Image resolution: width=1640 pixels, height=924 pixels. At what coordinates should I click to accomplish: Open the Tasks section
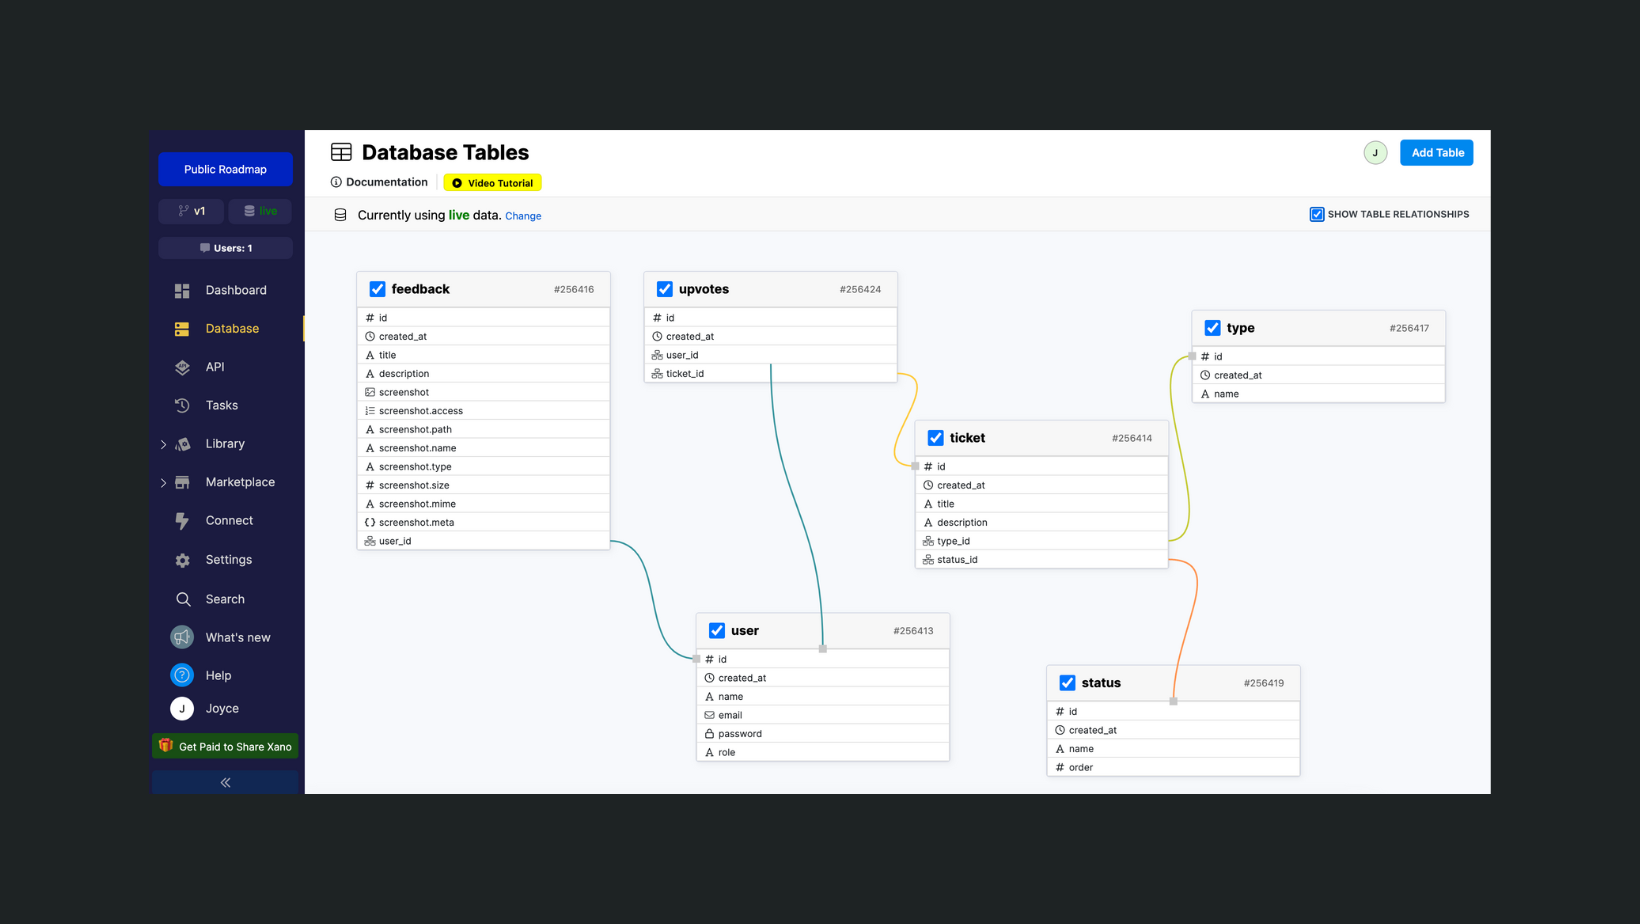pos(222,405)
